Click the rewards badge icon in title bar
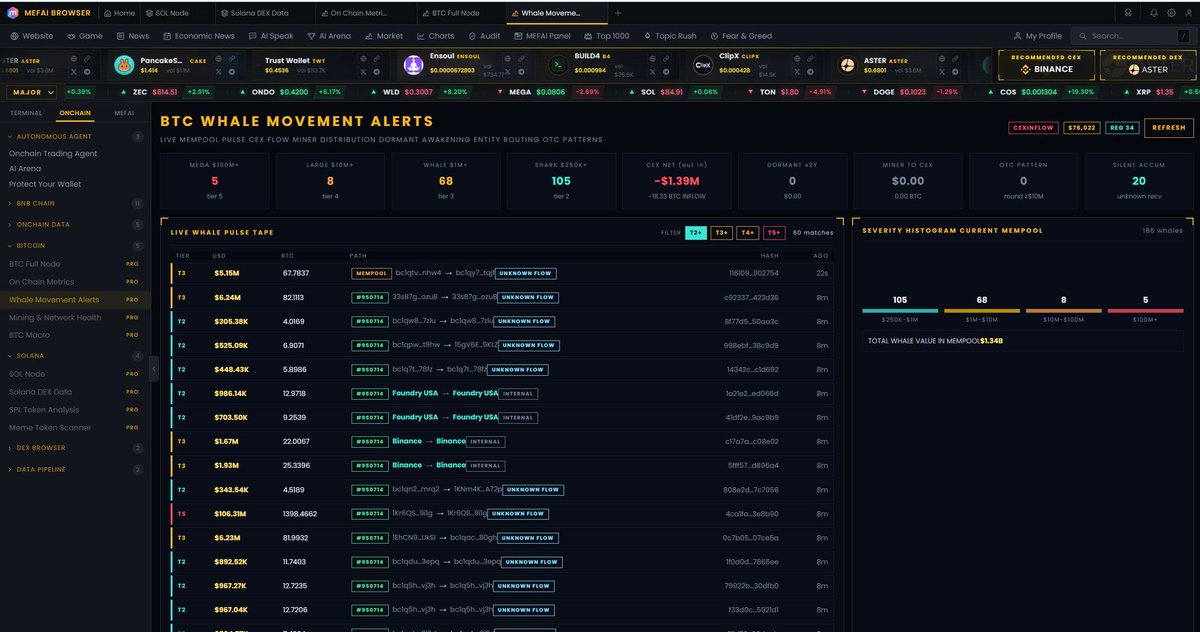Viewport: 1200px width, 632px height. [1128, 13]
